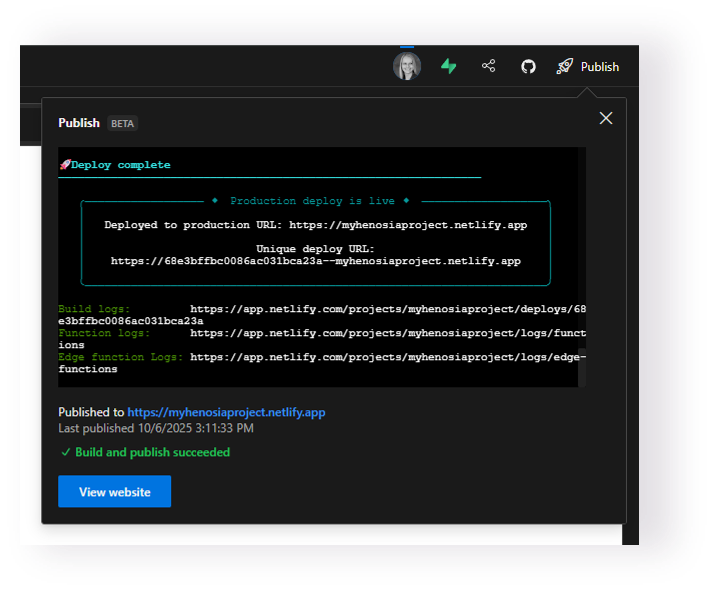712x590 pixels.
Task: Click the terminal output vertical scrollbar
Action: (x=582, y=266)
